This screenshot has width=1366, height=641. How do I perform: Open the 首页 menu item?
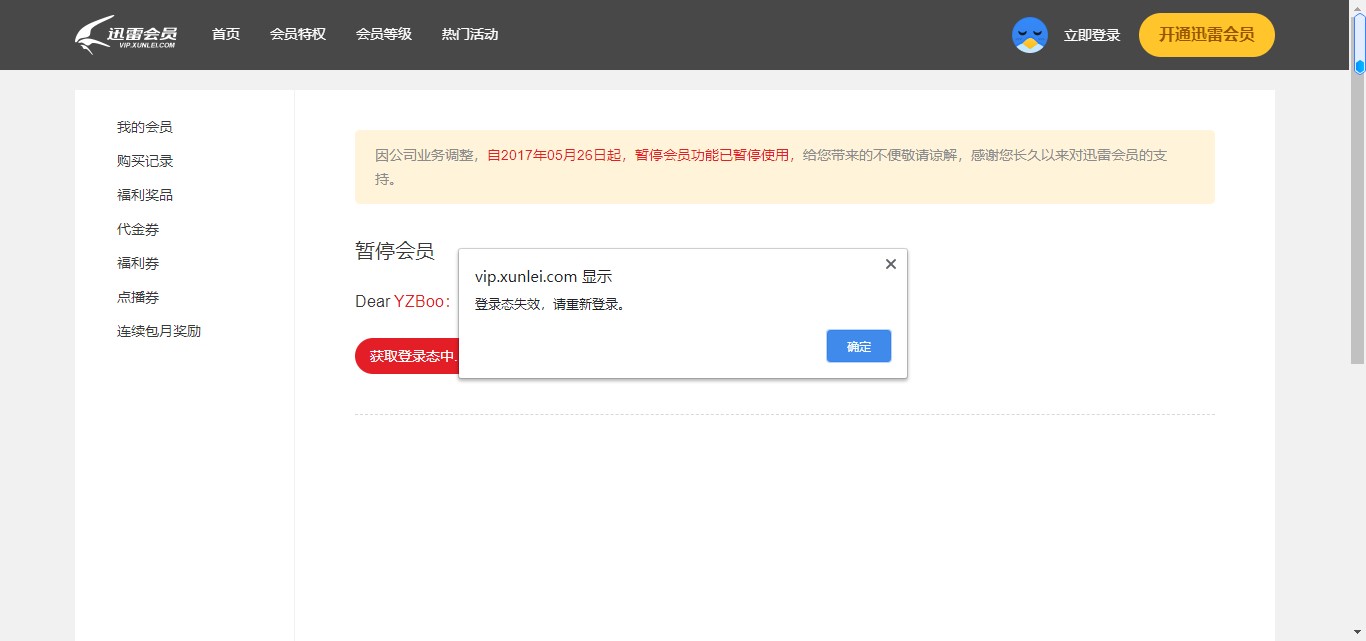point(225,33)
